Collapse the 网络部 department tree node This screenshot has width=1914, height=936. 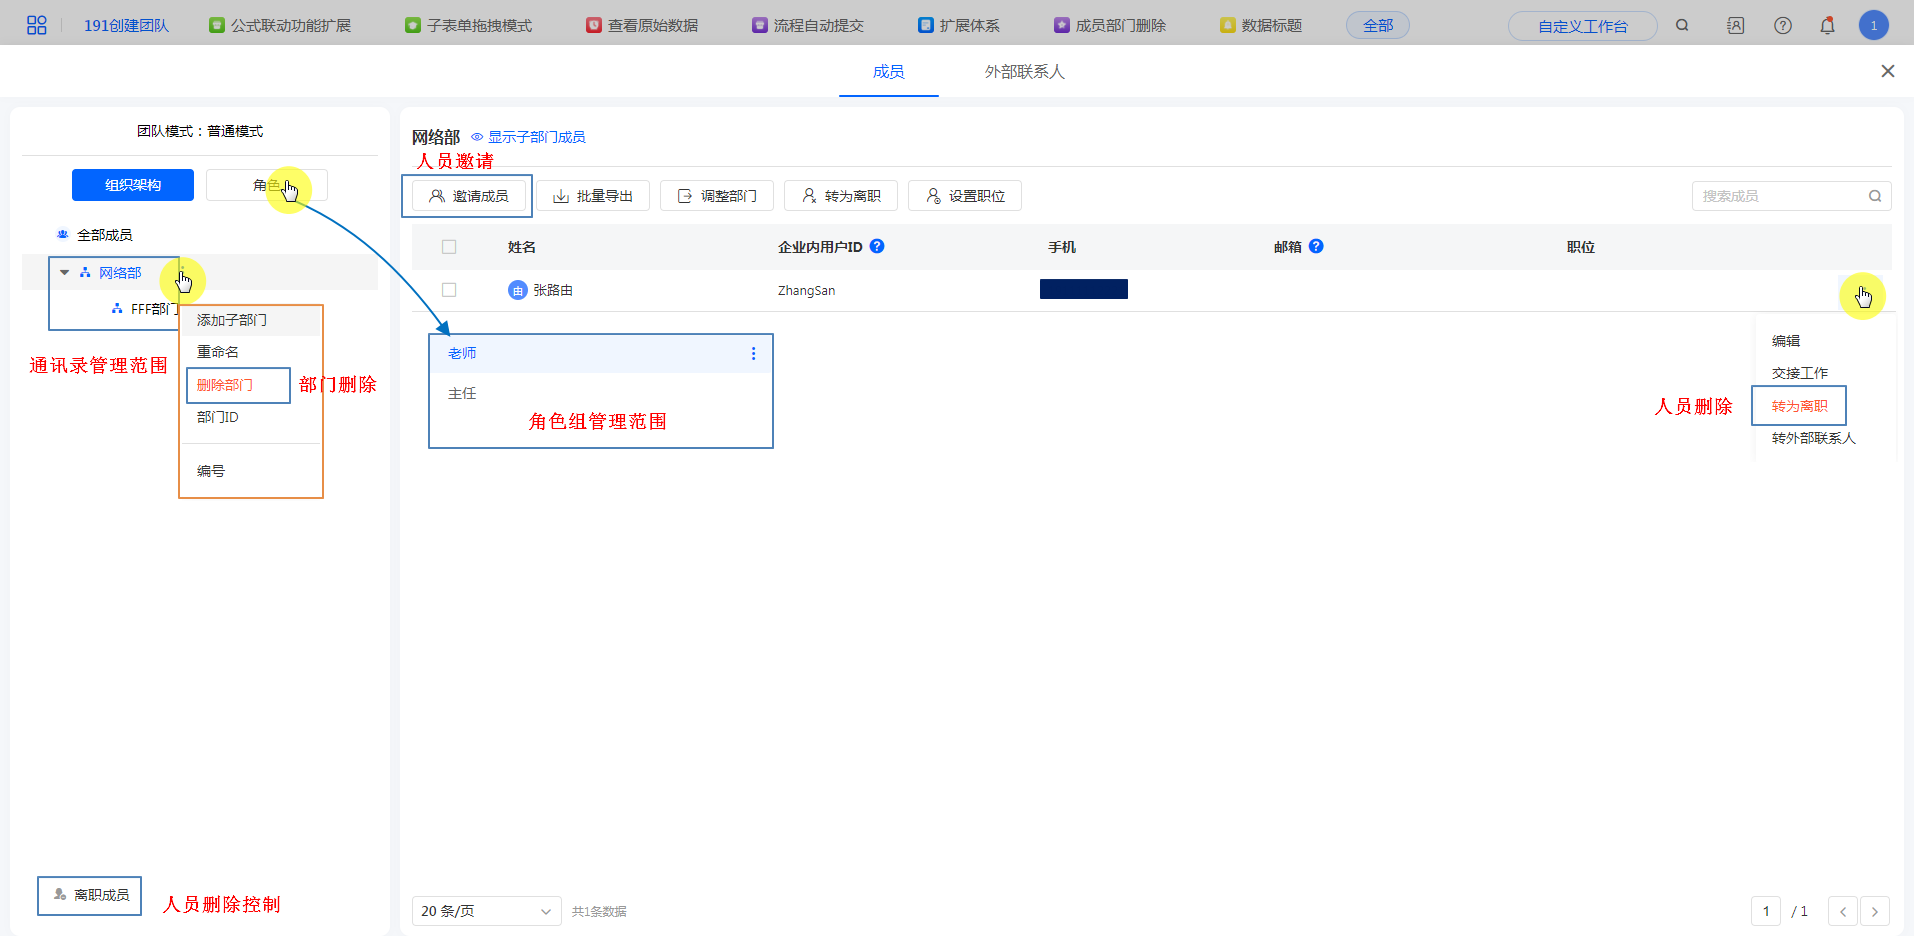coord(65,272)
